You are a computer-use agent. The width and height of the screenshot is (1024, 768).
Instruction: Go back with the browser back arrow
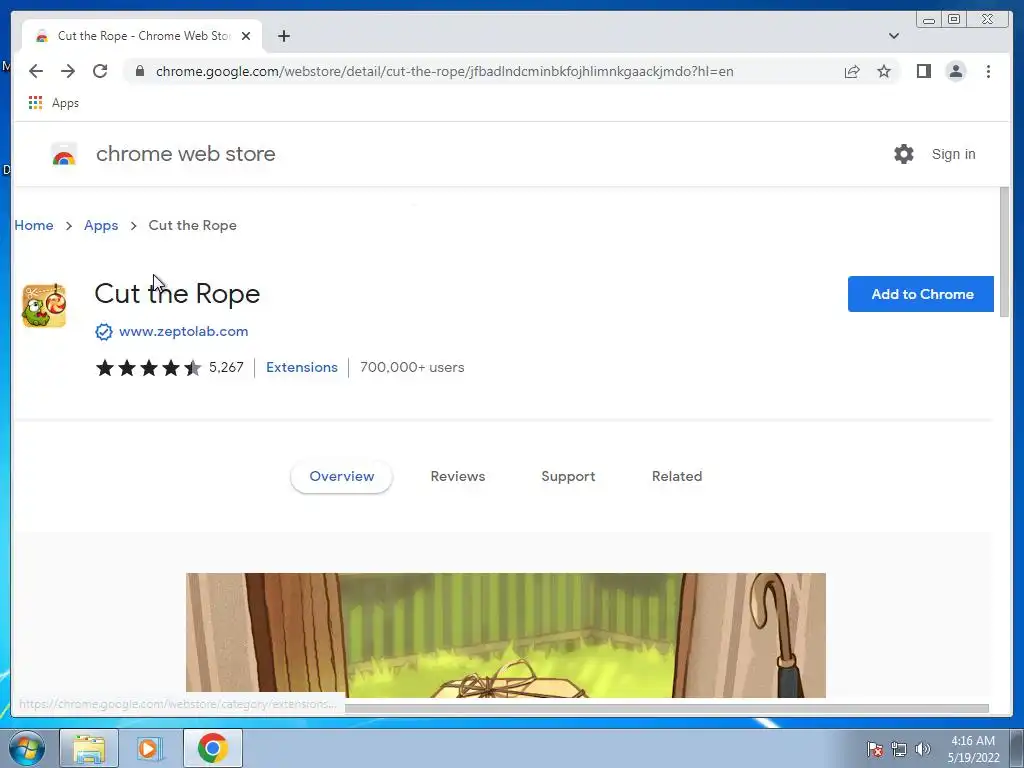click(x=36, y=71)
